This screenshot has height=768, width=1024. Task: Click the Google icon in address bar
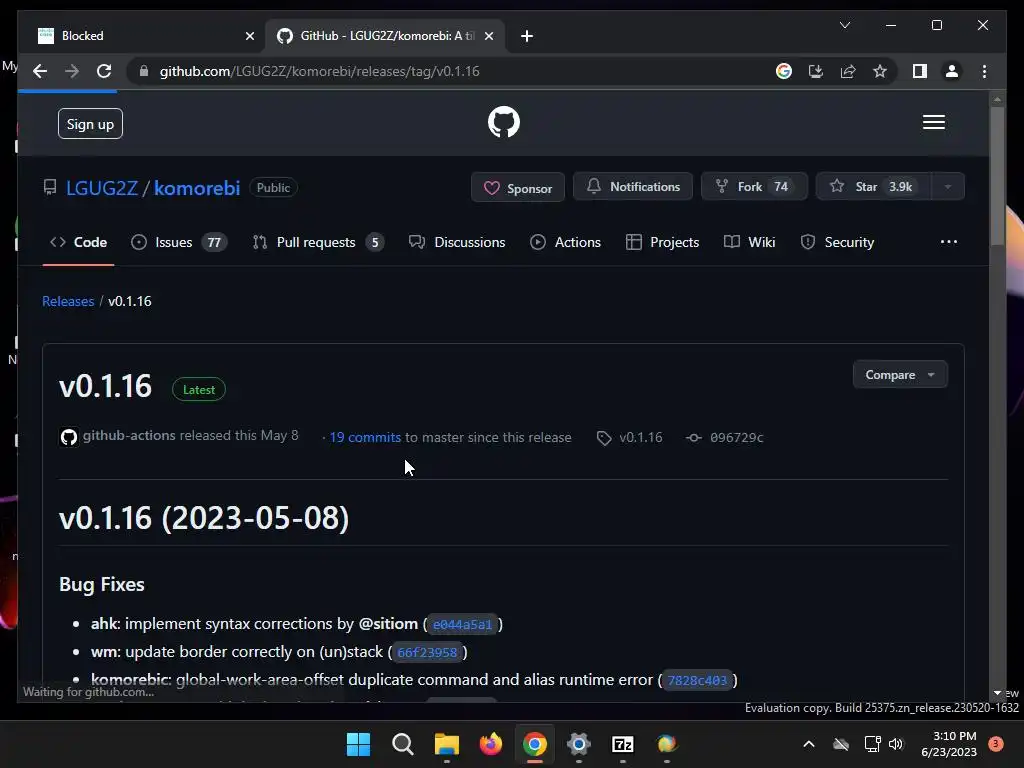point(784,71)
